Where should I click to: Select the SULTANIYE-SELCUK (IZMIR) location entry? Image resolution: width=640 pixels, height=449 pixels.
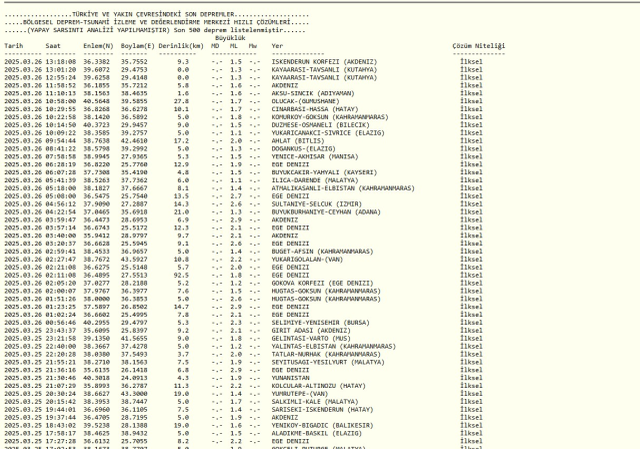point(317,204)
